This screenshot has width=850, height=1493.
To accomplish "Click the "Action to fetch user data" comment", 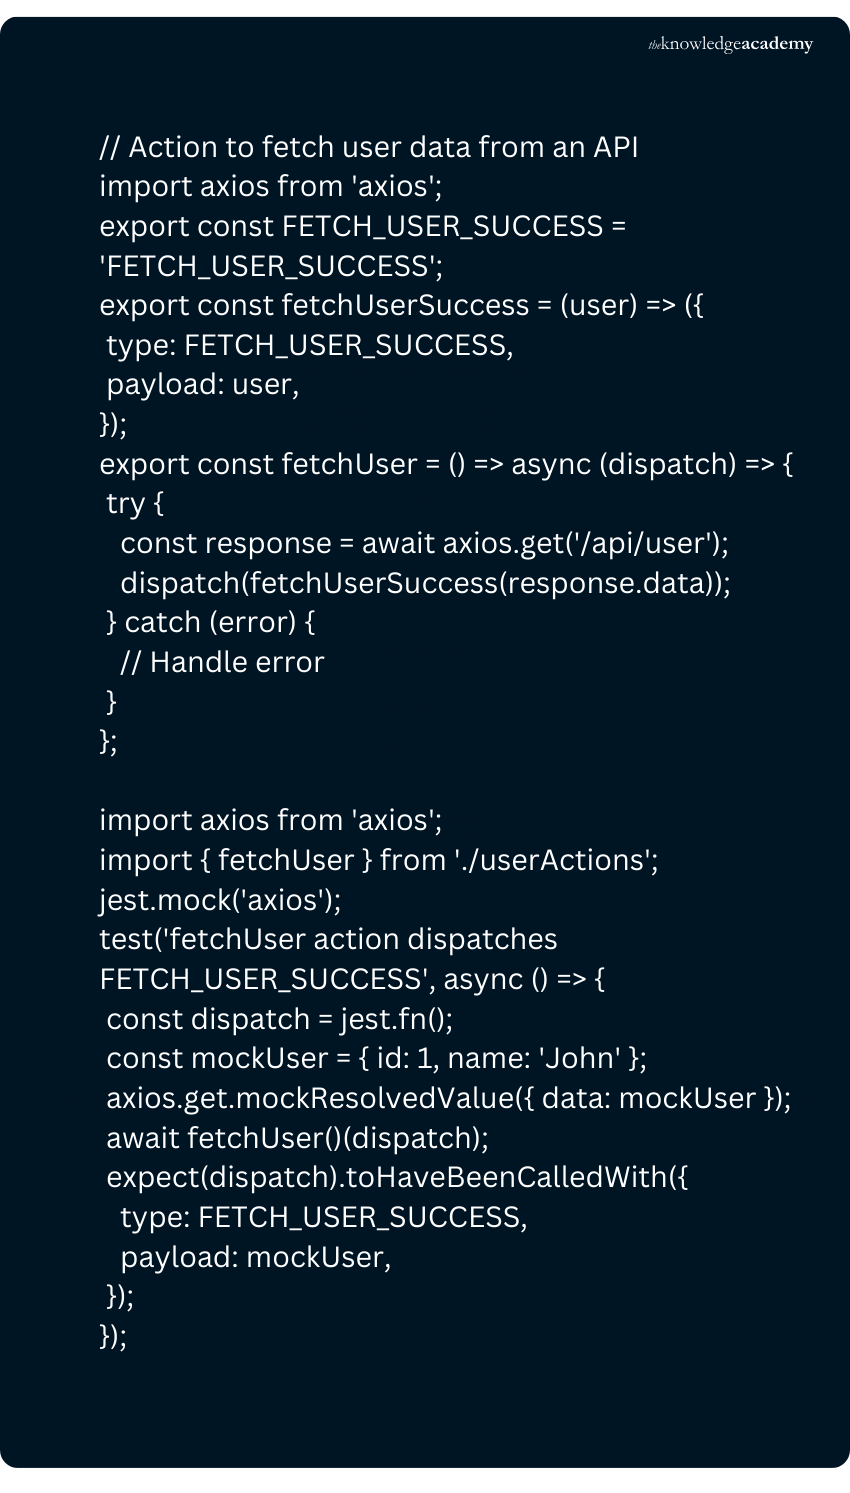I will tap(368, 147).
